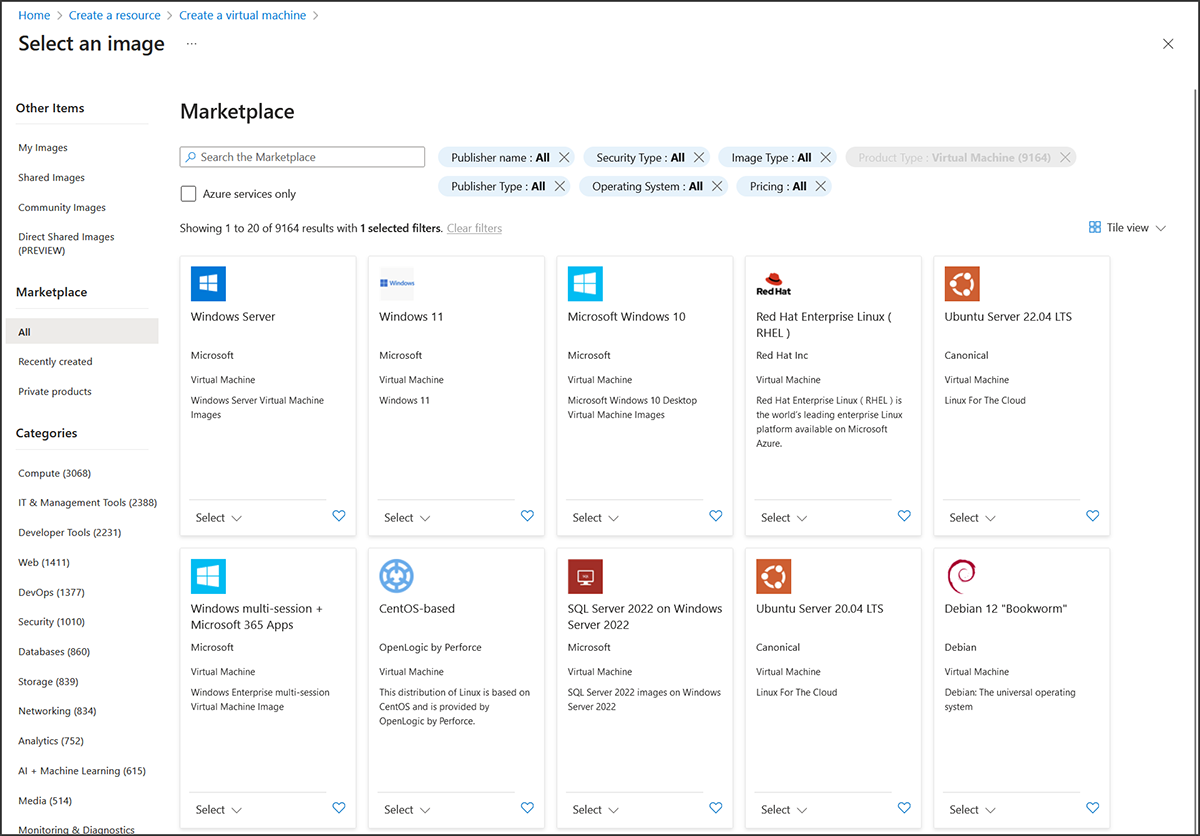Open the Select dropdown for Ubuntu Server 22.04 LTS
Image resolution: width=1200 pixels, height=836 pixels.
(x=973, y=518)
